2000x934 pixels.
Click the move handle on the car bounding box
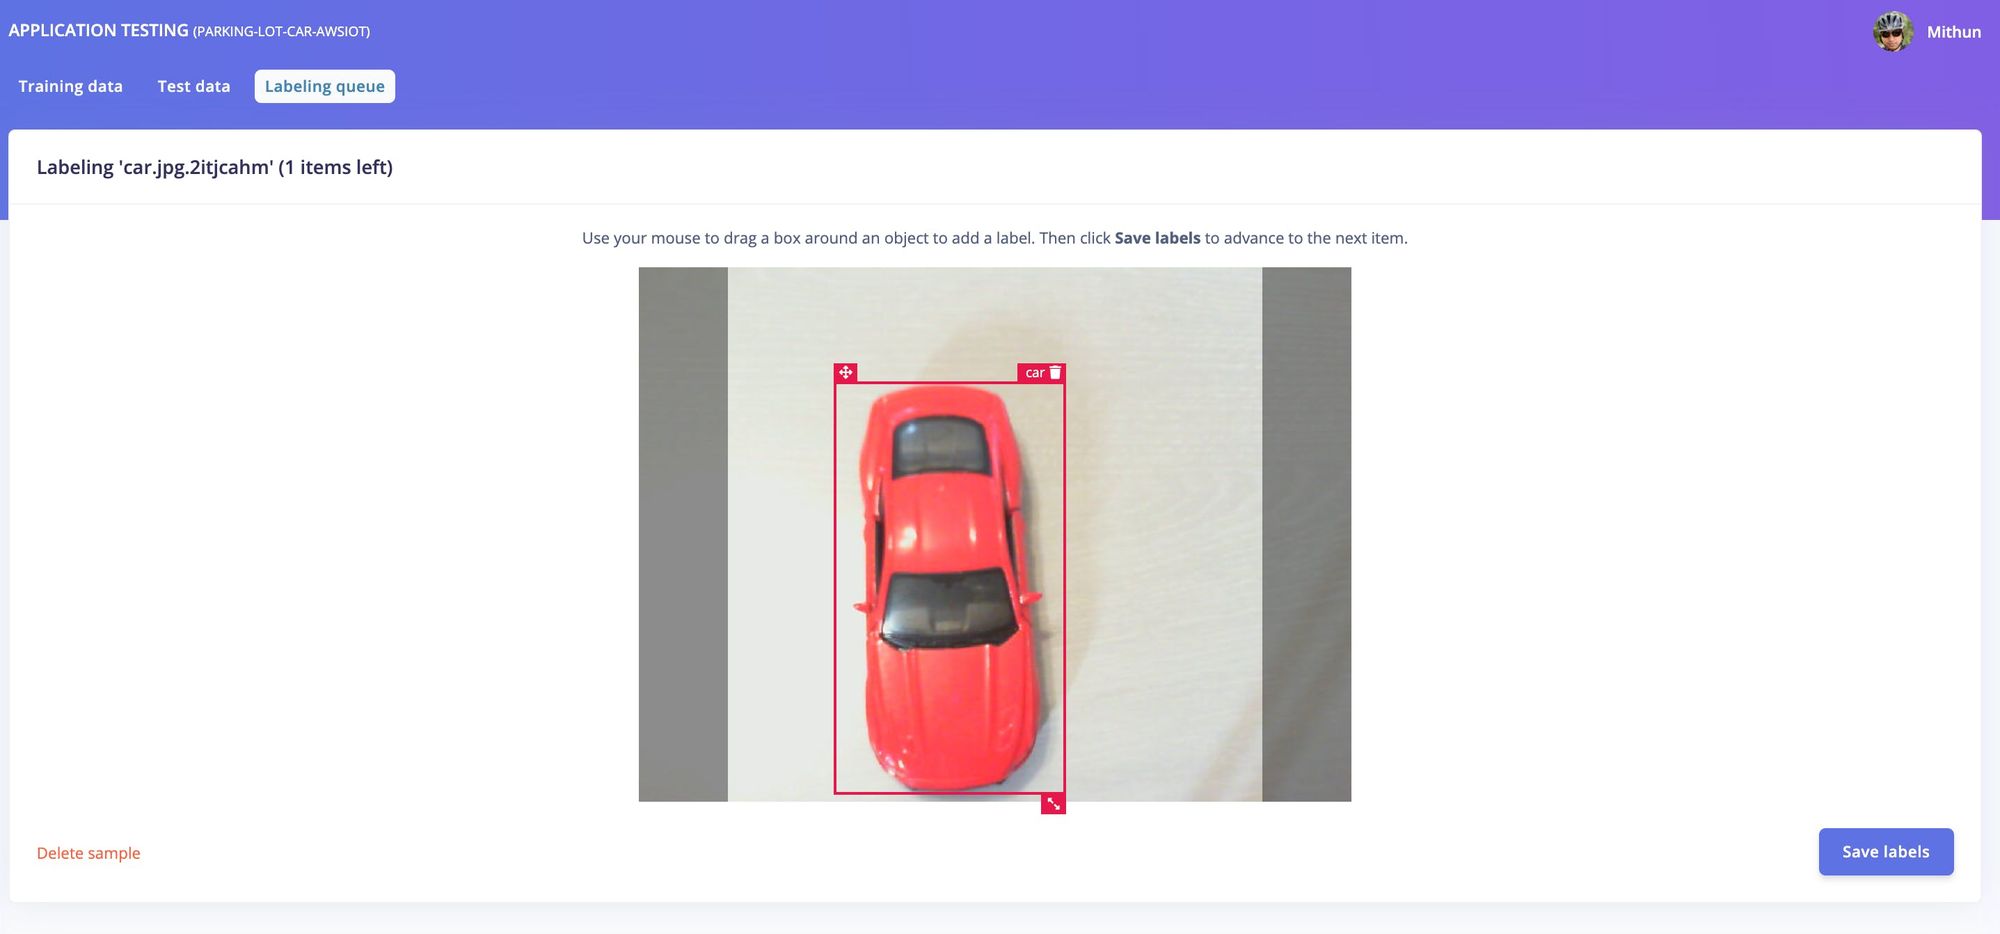point(846,373)
